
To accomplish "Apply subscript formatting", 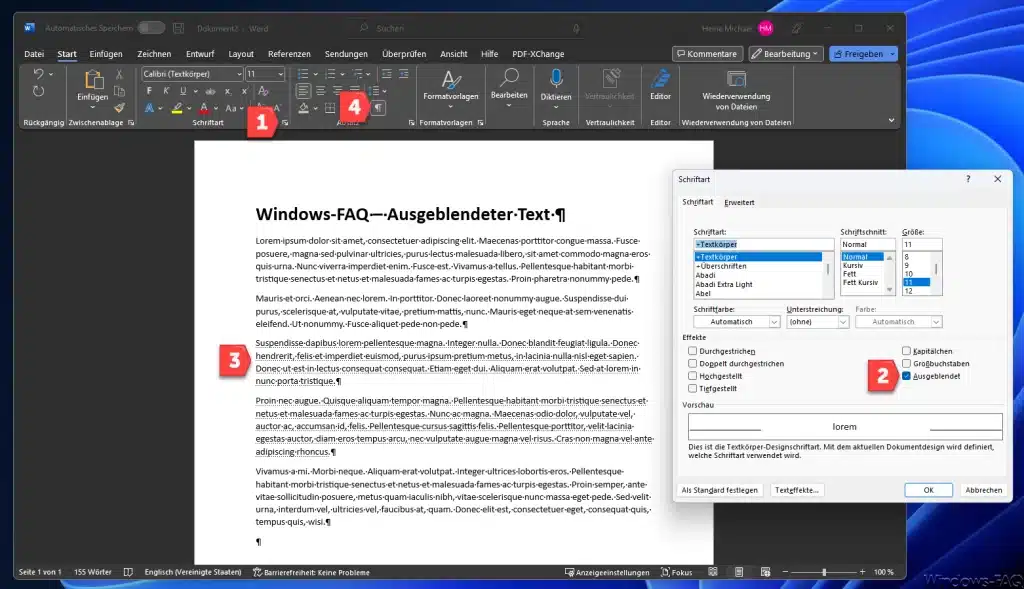I will pos(227,91).
